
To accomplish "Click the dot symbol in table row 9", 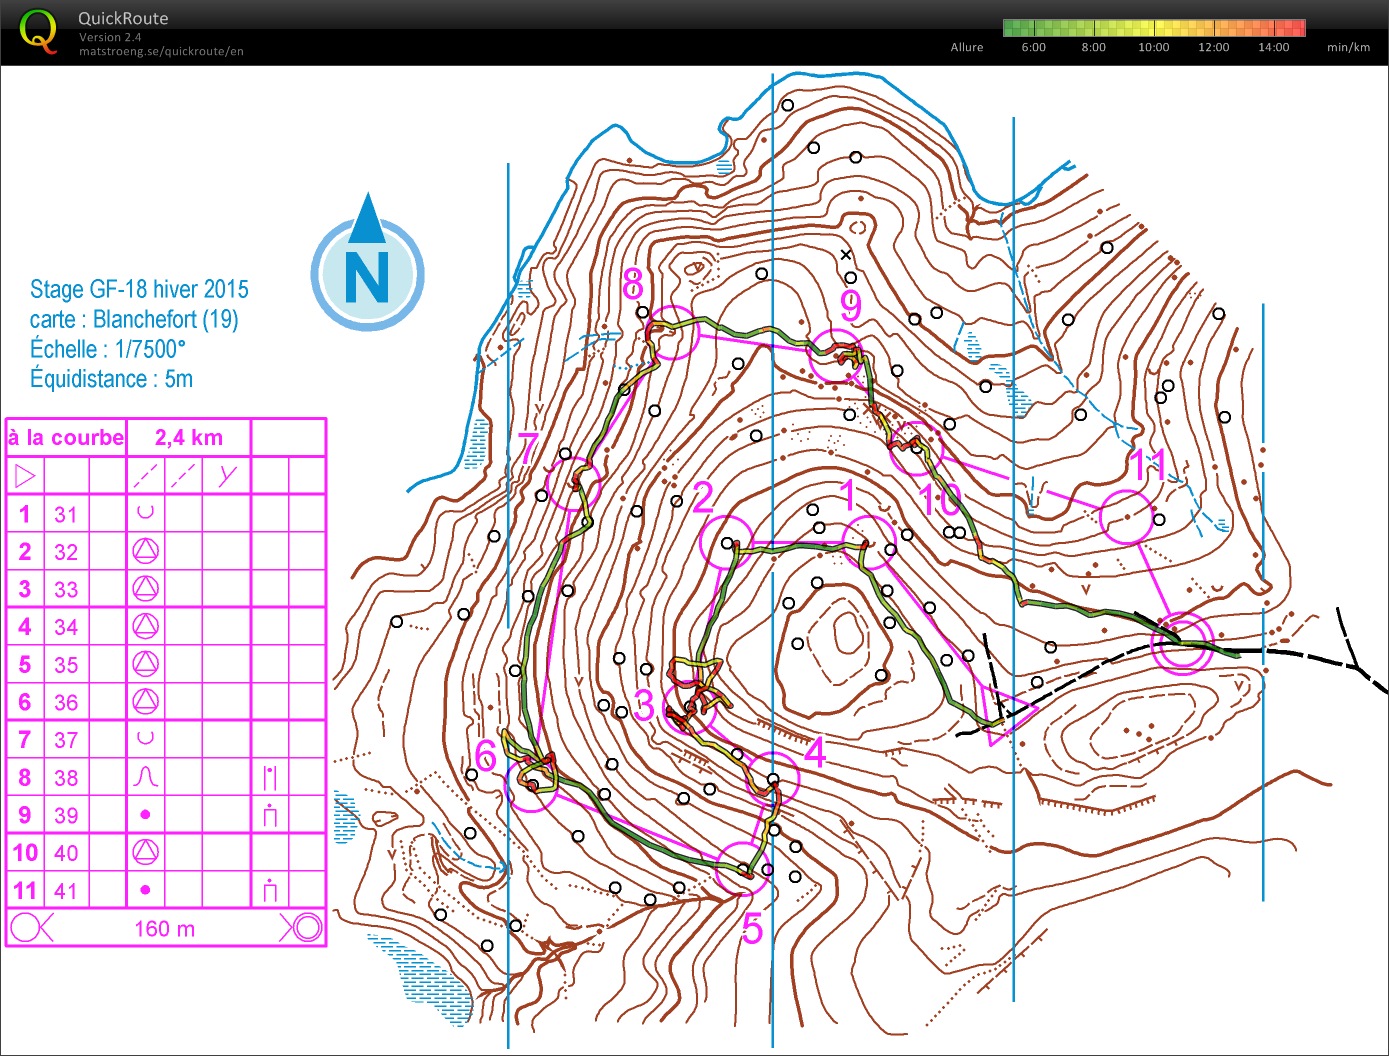I will point(145,815).
